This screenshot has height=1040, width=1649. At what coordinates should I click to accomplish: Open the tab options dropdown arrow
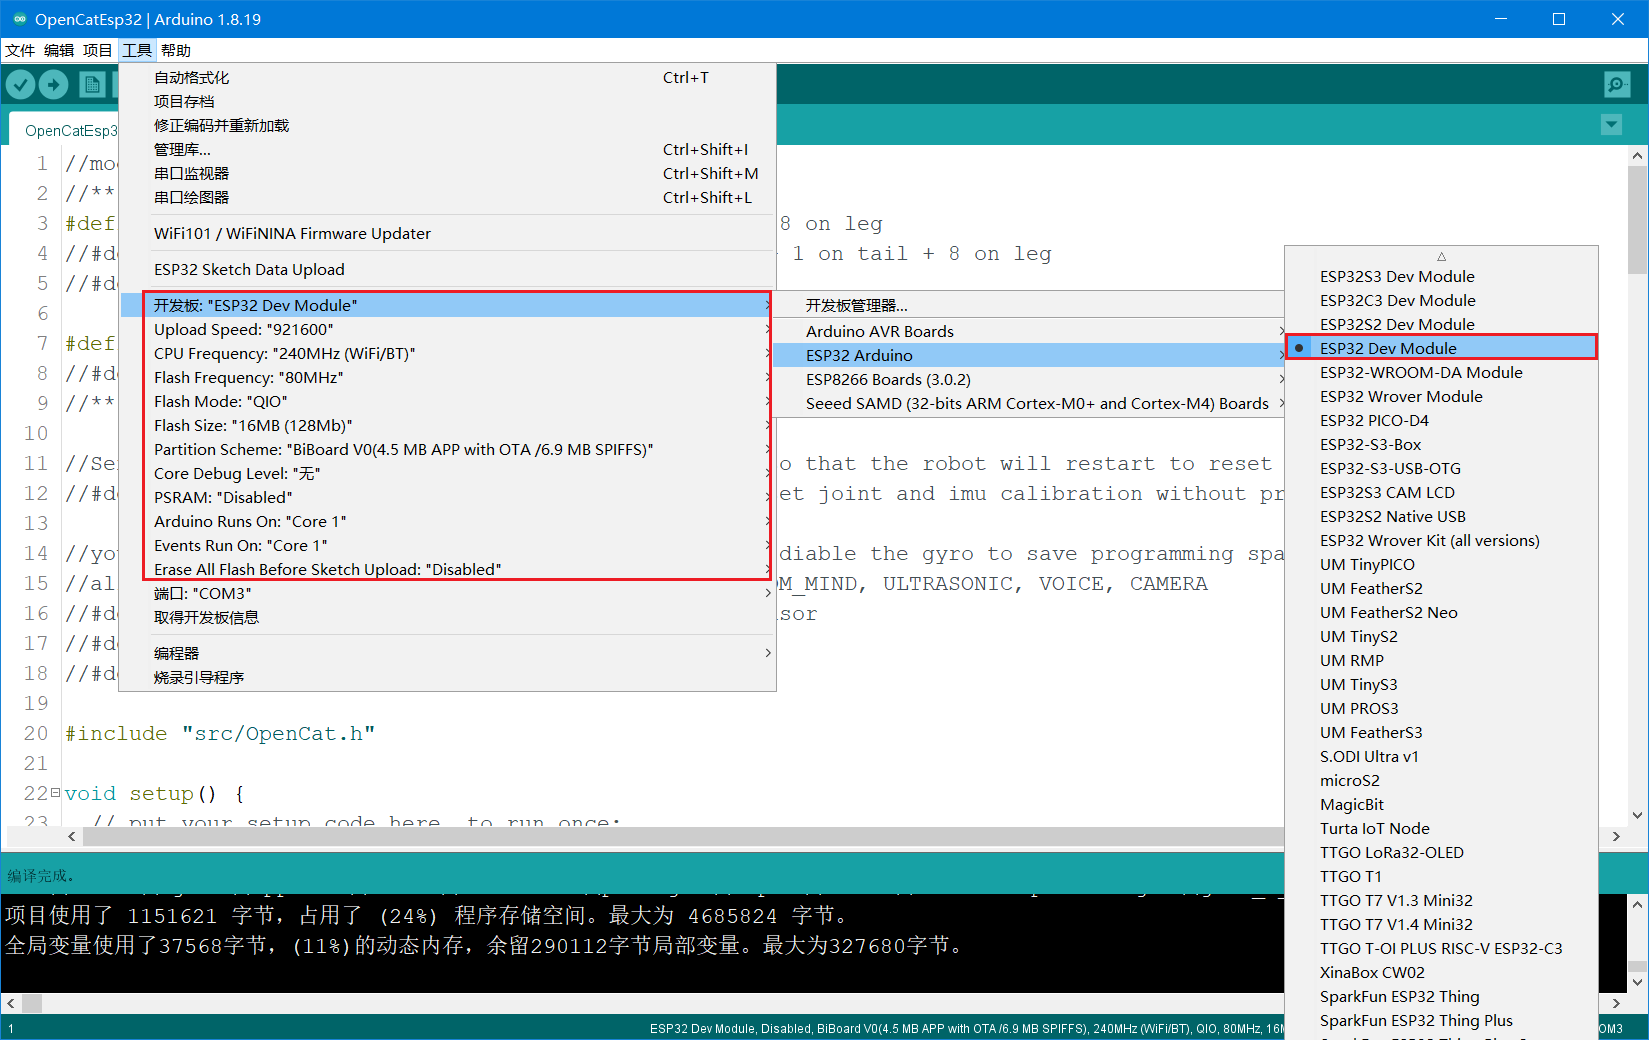[x=1611, y=125]
